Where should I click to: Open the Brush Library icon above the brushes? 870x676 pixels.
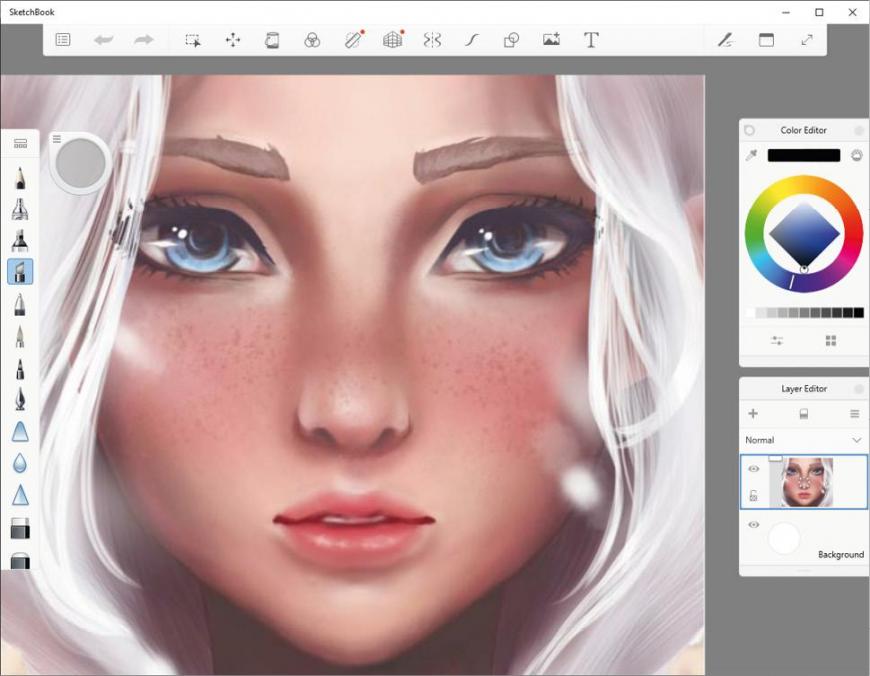click(x=21, y=144)
